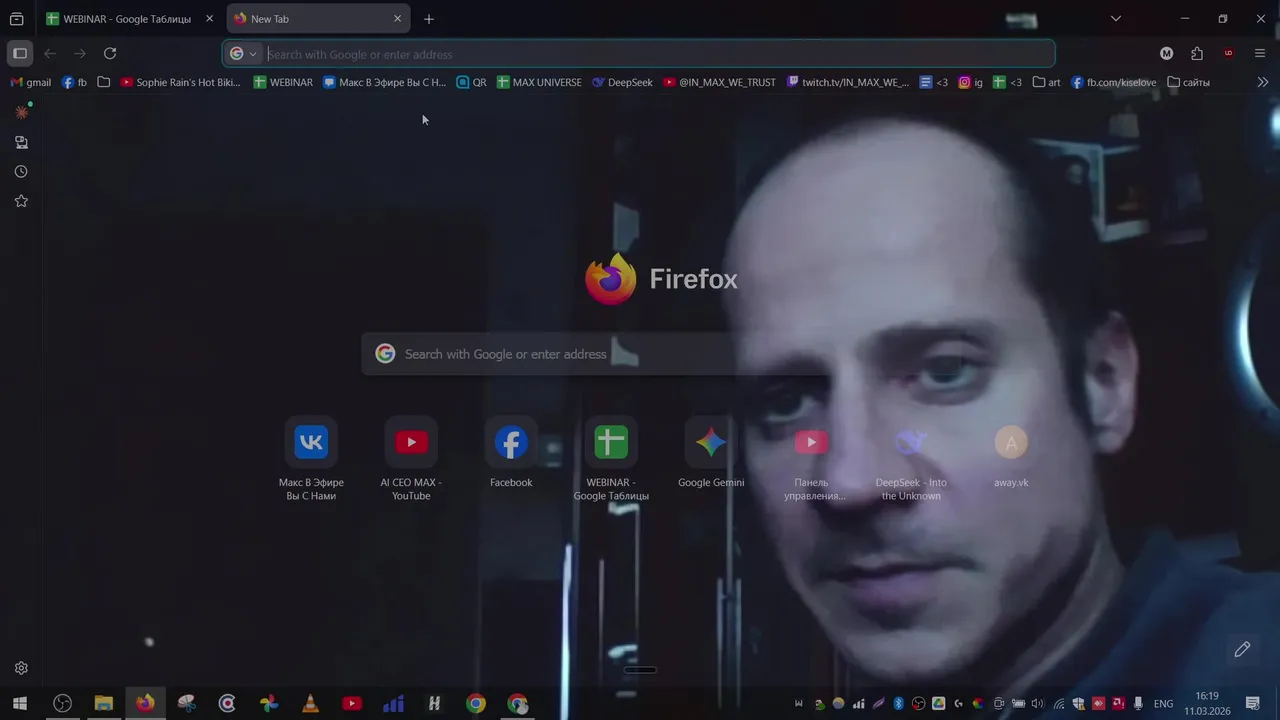The height and width of the screenshot is (720, 1280).
Task: Open the gmail bookmark
Action: (31, 83)
